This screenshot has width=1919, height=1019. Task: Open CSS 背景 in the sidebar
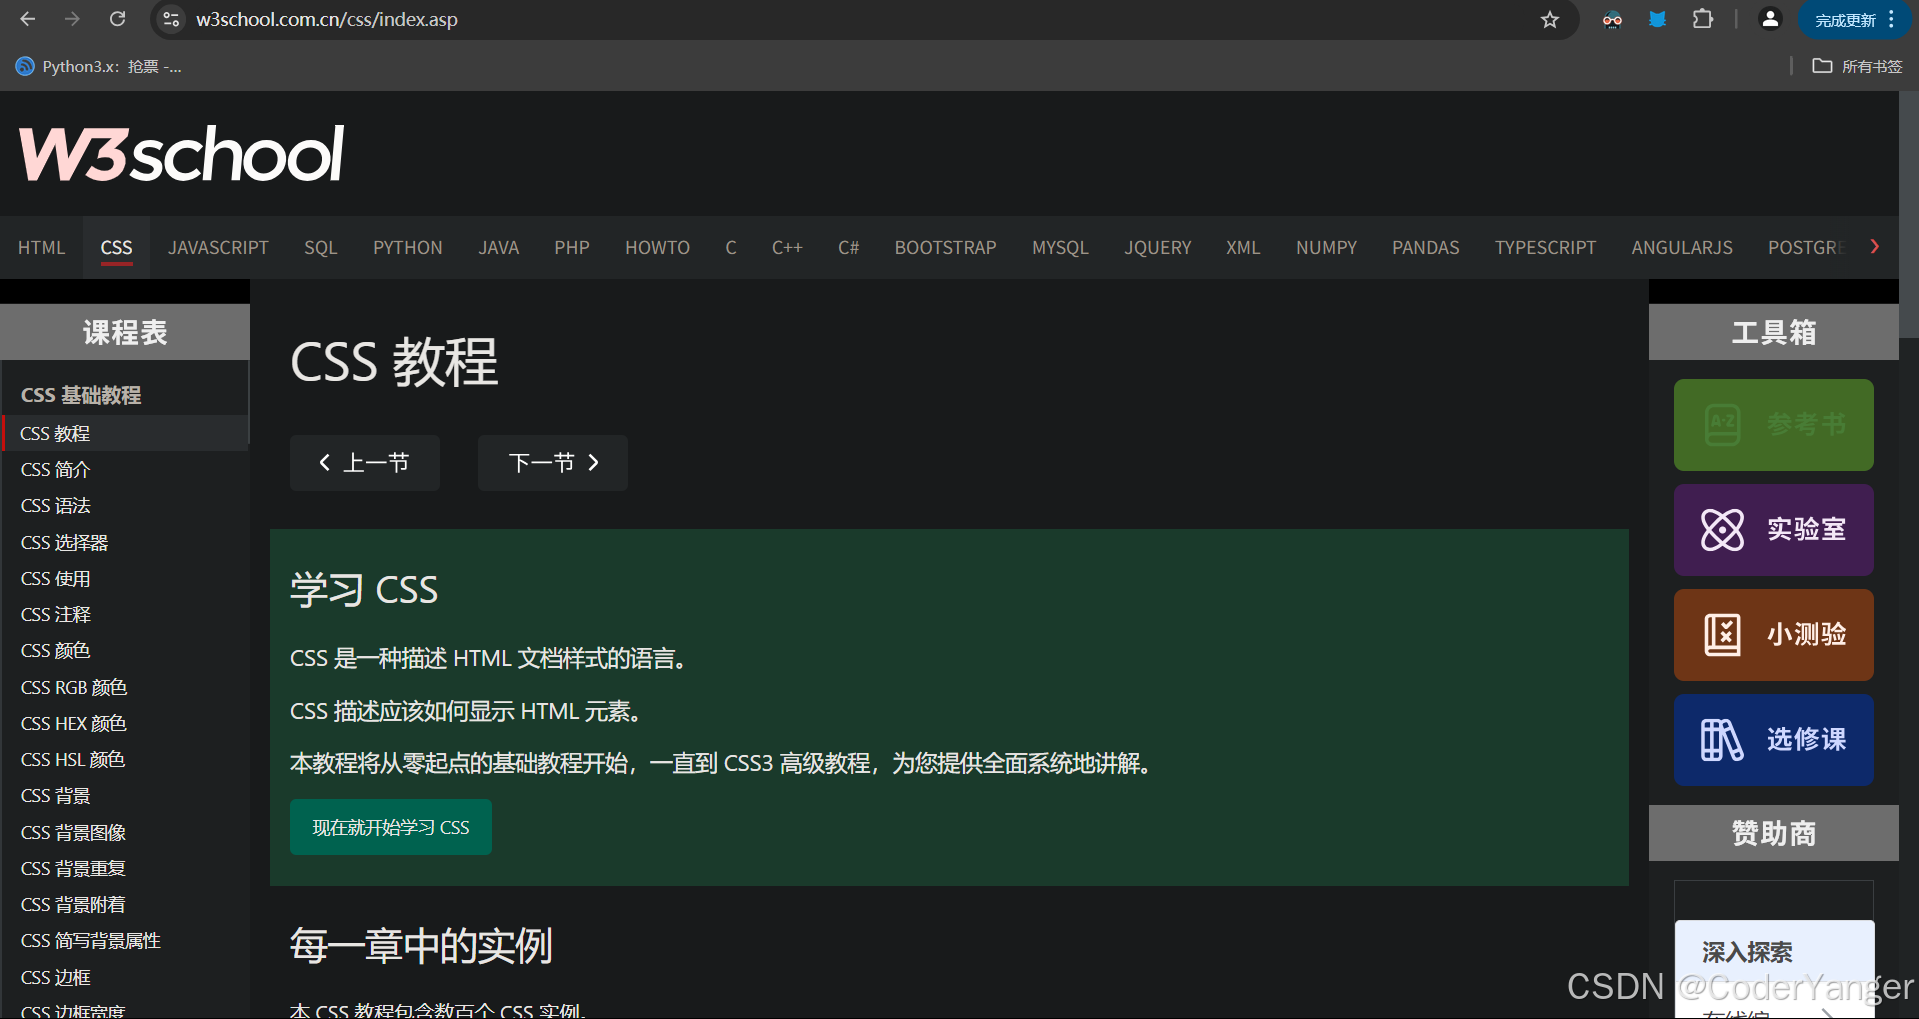125,795
